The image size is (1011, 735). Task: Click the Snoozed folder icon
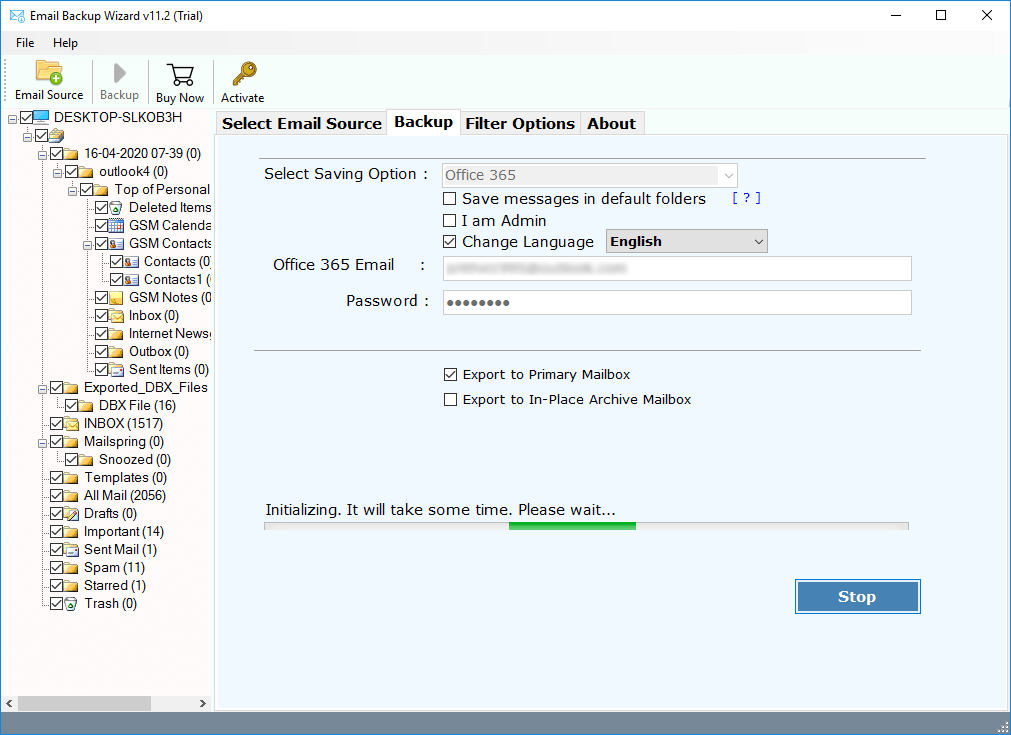(86, 460)
